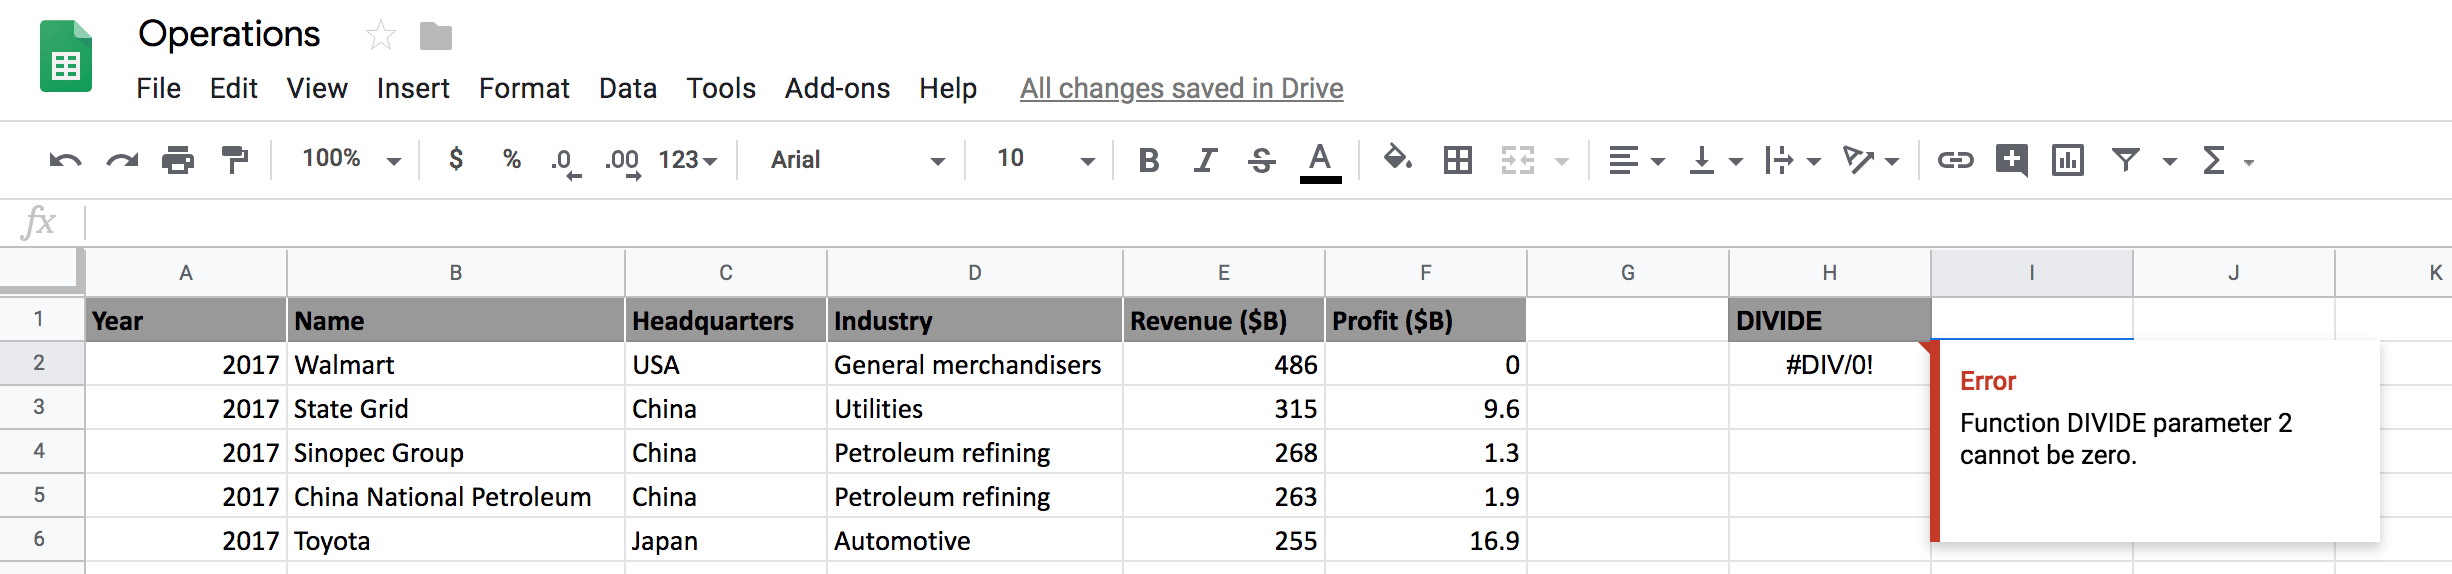The width and height of the screenshot is (2452, 574).
Task: Open vertical align dropdown
Action: coord(1715,160)
